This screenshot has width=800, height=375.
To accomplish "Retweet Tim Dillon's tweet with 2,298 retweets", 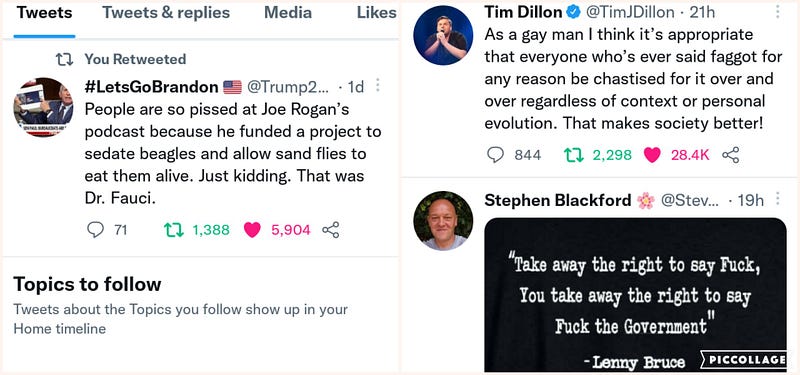I will [573, 155].
